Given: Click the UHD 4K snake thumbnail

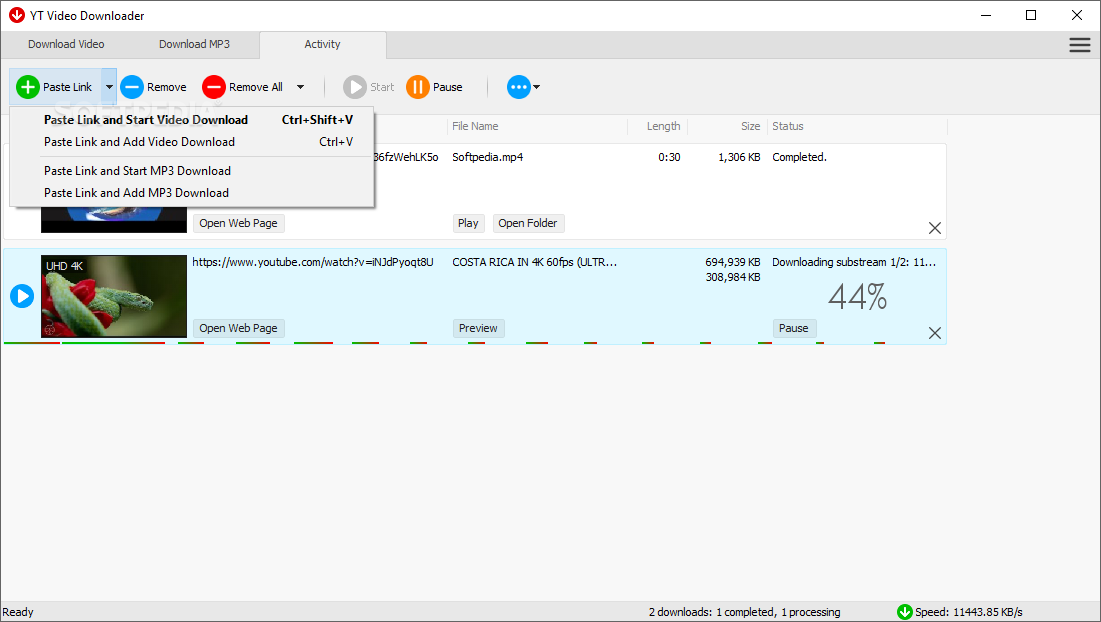Looking at the screenshot, I should click(x=114, y=296).
